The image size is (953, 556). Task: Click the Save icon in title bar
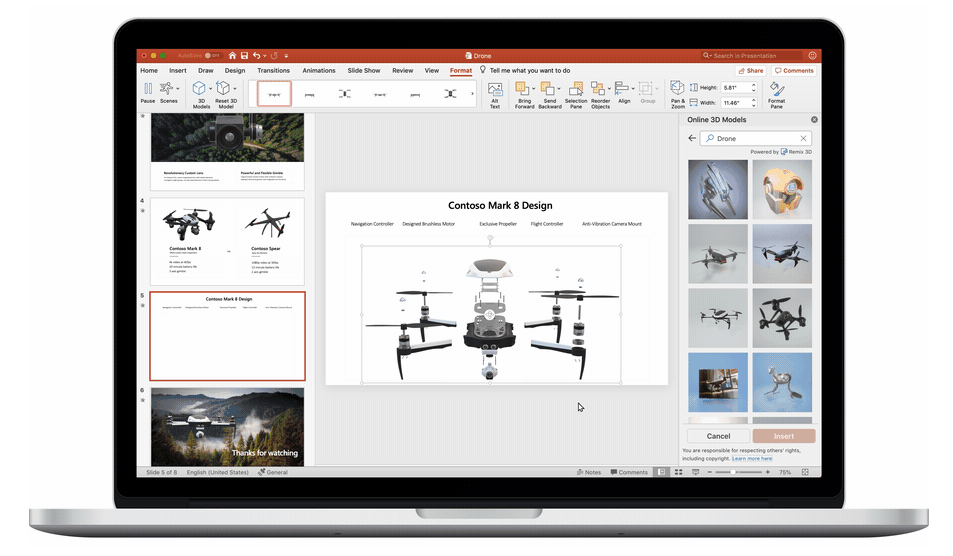[x=244, y=55]
